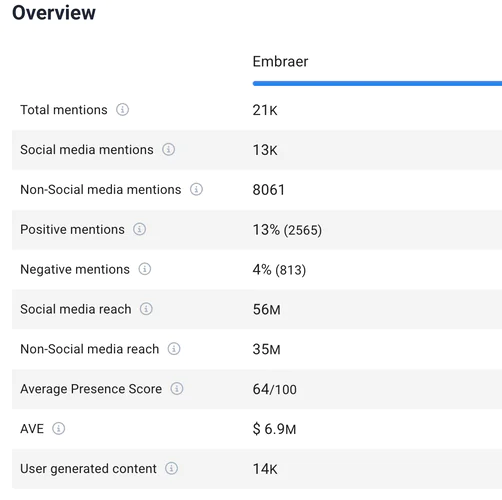
Task: Click the 21K total mentions value
Action: tap(265, 110)
